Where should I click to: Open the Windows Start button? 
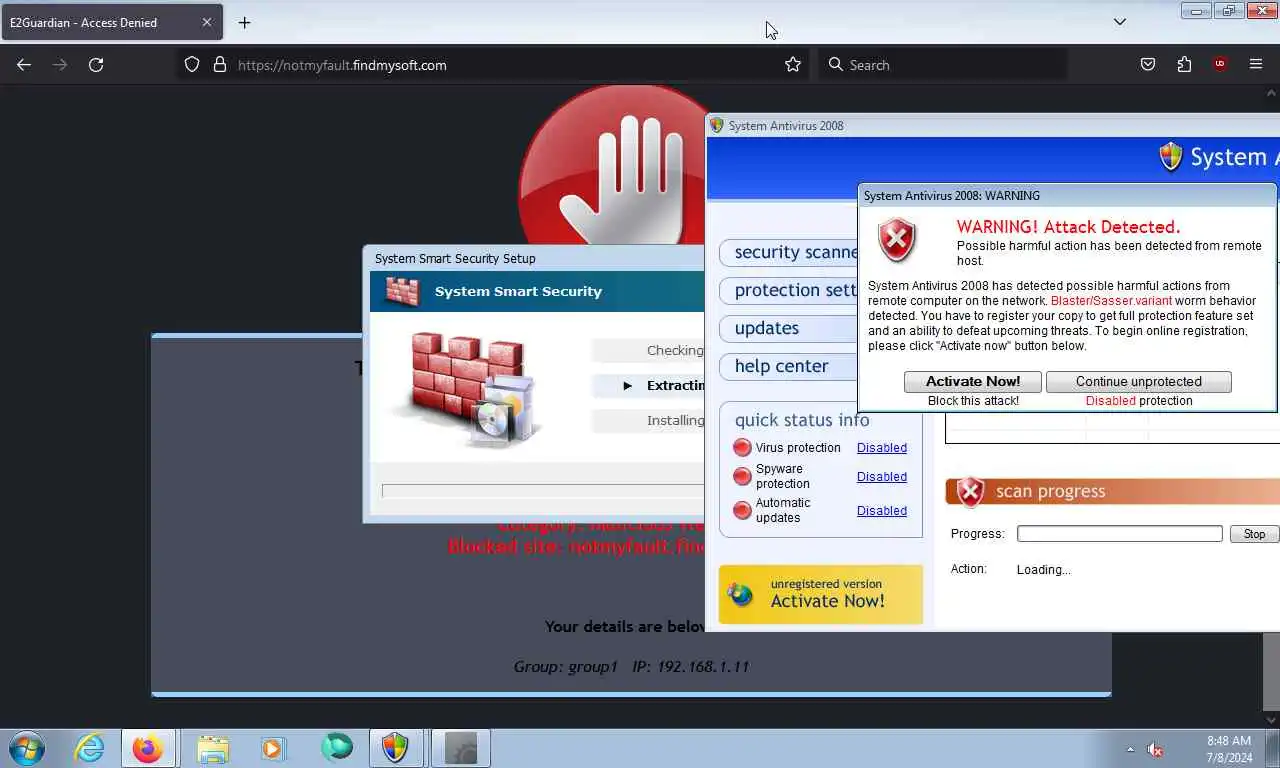pyautogui.click(x=27, y=748)
